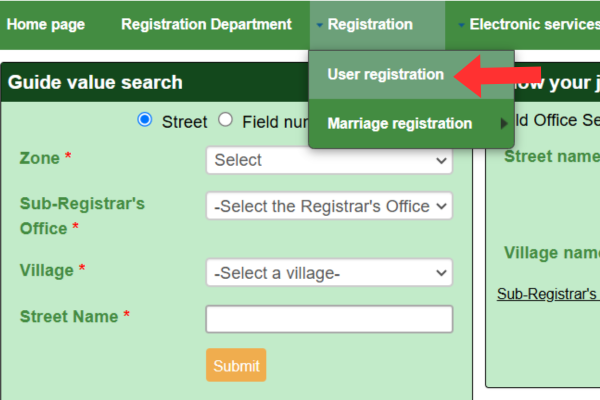Click the orange Submit button
Image resolution: width=600 pixels, height=400 pixels.
click(236, 365)
